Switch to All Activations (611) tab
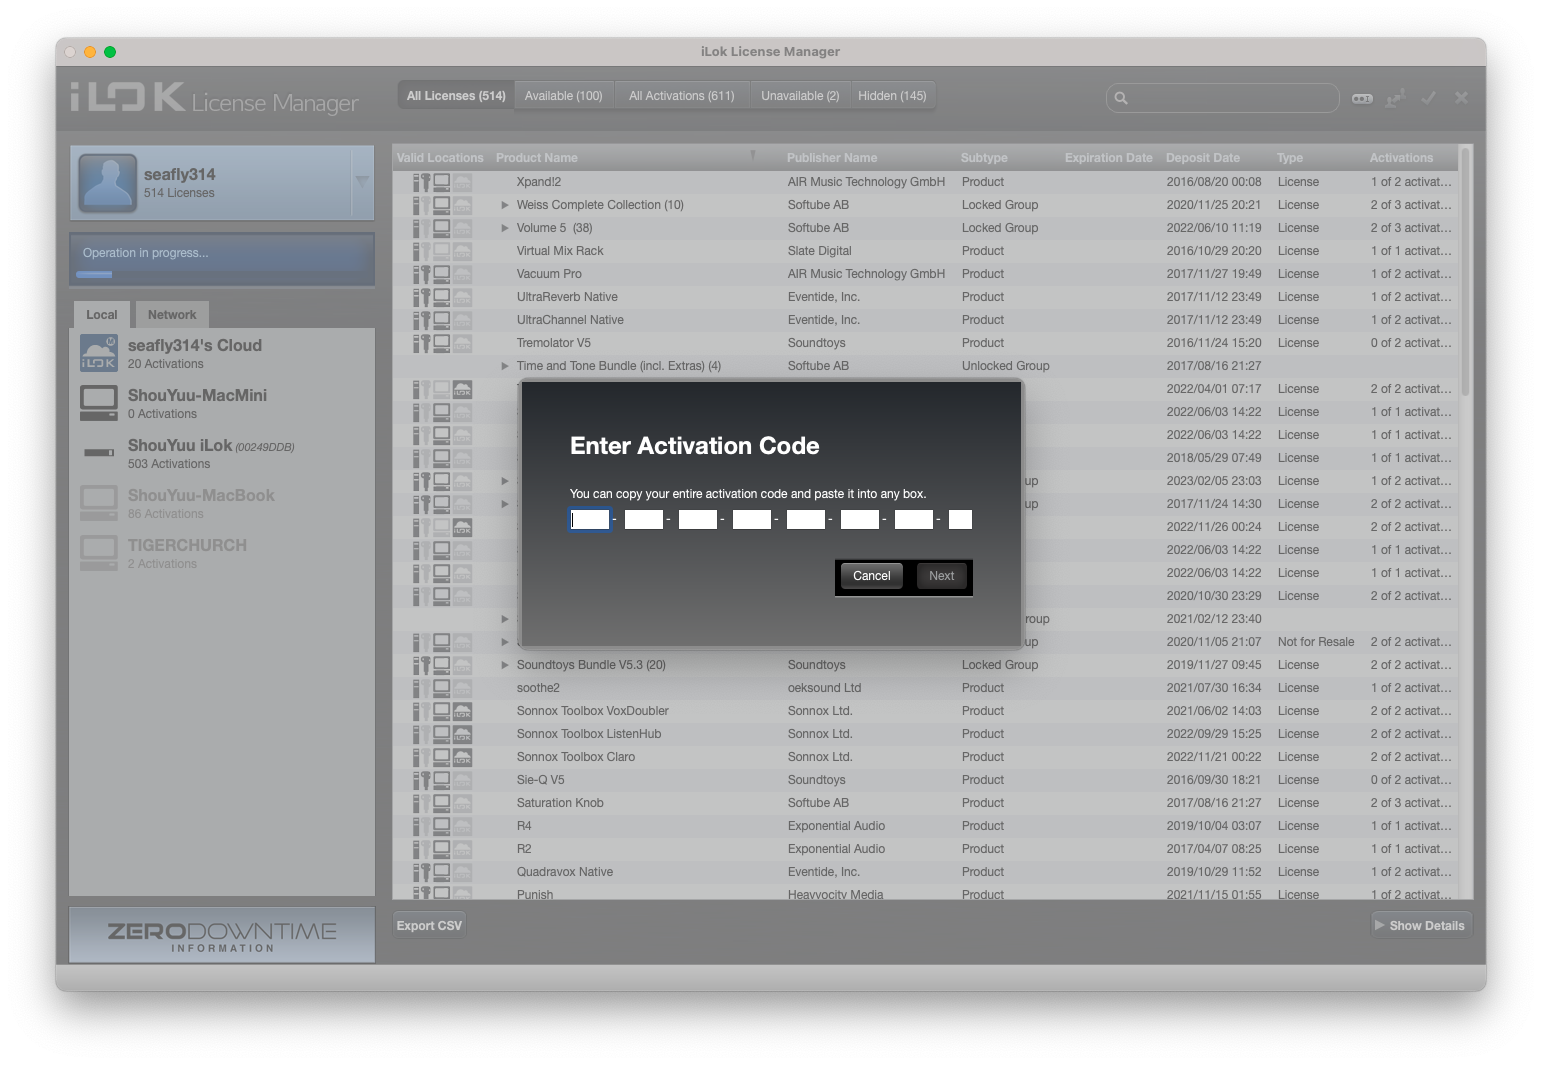The height and width of the screenshot is (1065, 1542). pyautogui.click(x=682, y=96)
